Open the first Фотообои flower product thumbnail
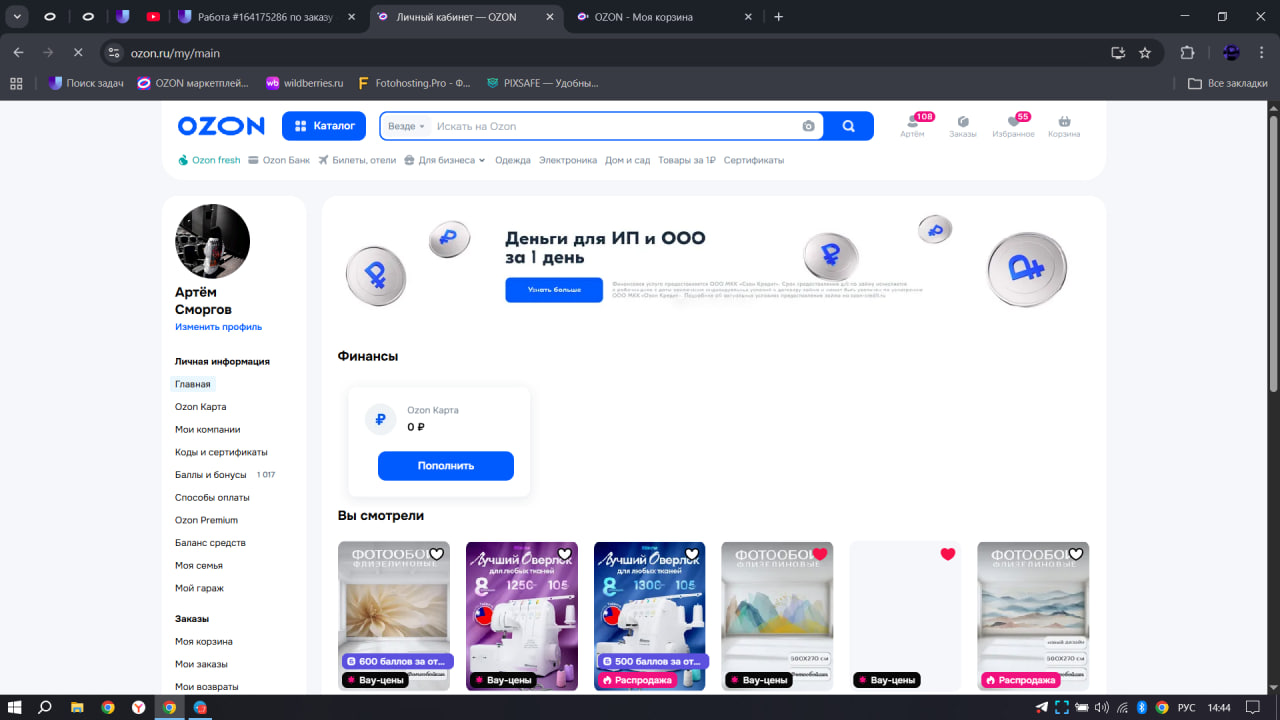The height and width of the screenshot is (720, 1280). click(x=394, y=616)
